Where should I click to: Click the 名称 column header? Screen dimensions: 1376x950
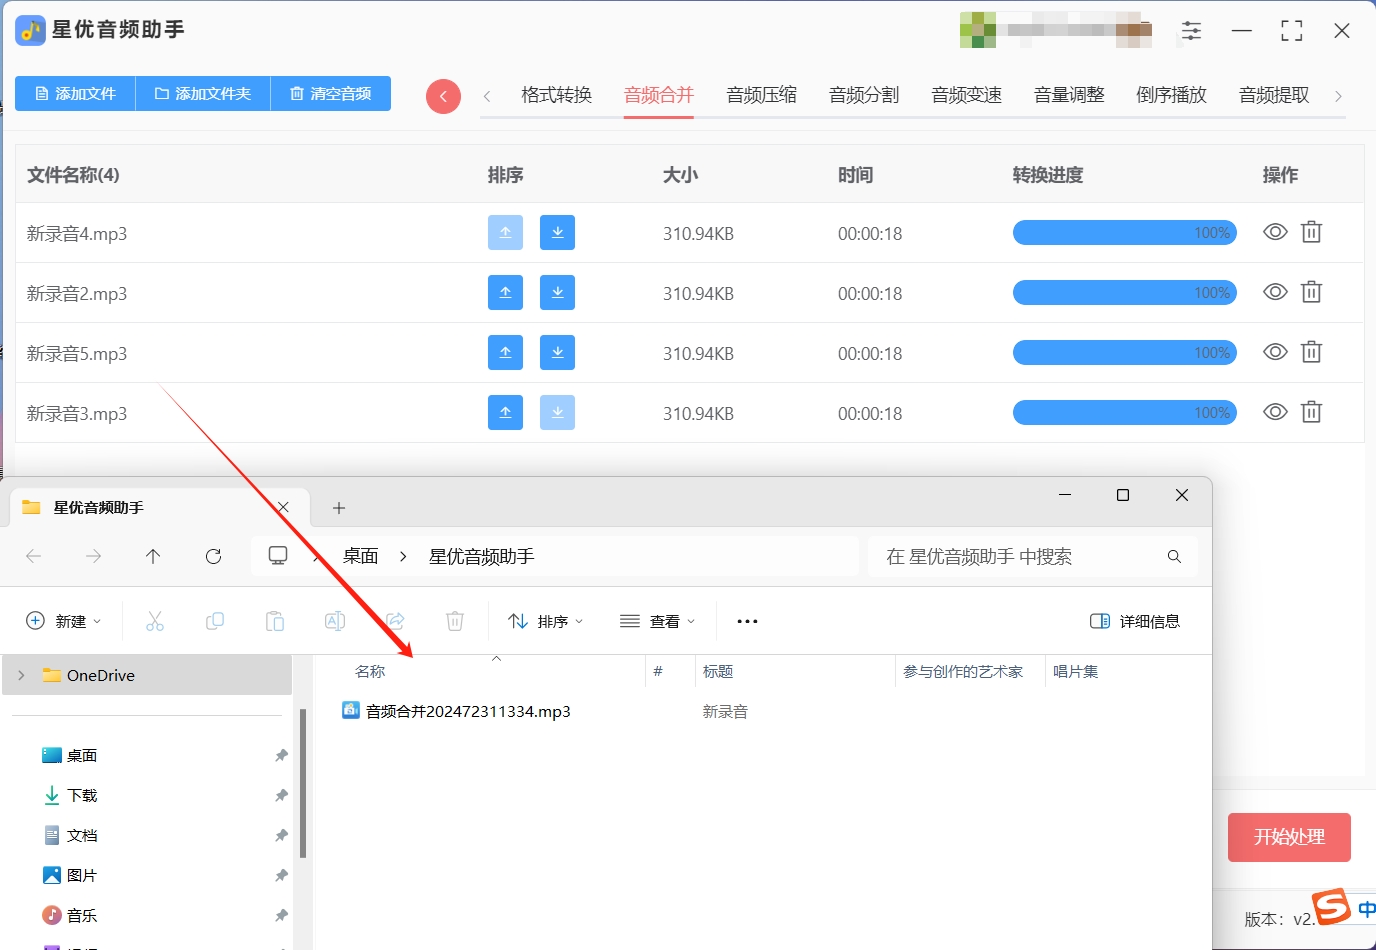[370, 671]
